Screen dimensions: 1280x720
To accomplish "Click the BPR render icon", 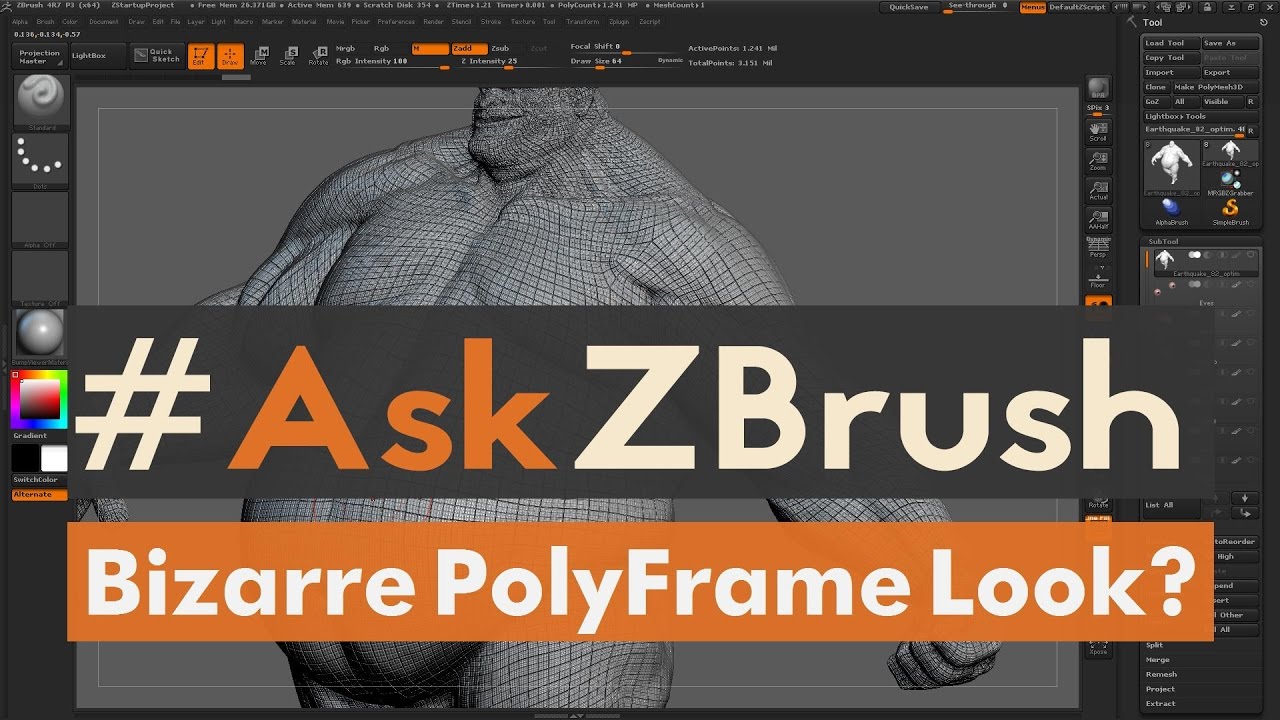I will [x=1098, y=89].
